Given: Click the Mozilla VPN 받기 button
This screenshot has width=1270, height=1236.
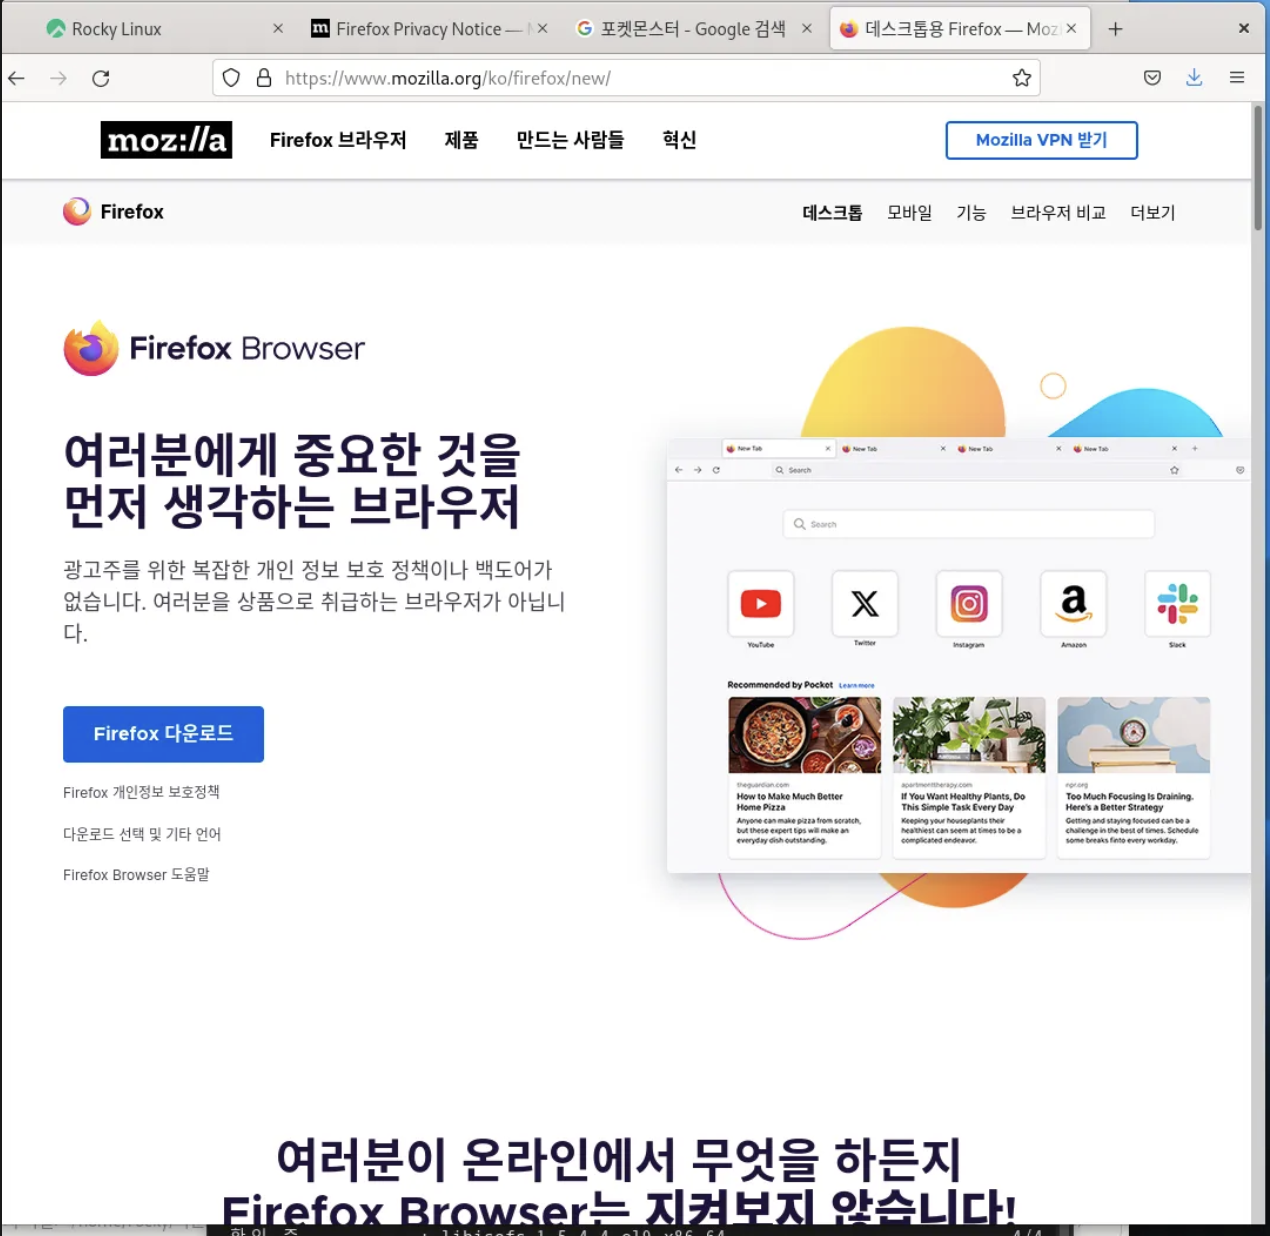Looking at the screenshot, I should coord(1041,140).
